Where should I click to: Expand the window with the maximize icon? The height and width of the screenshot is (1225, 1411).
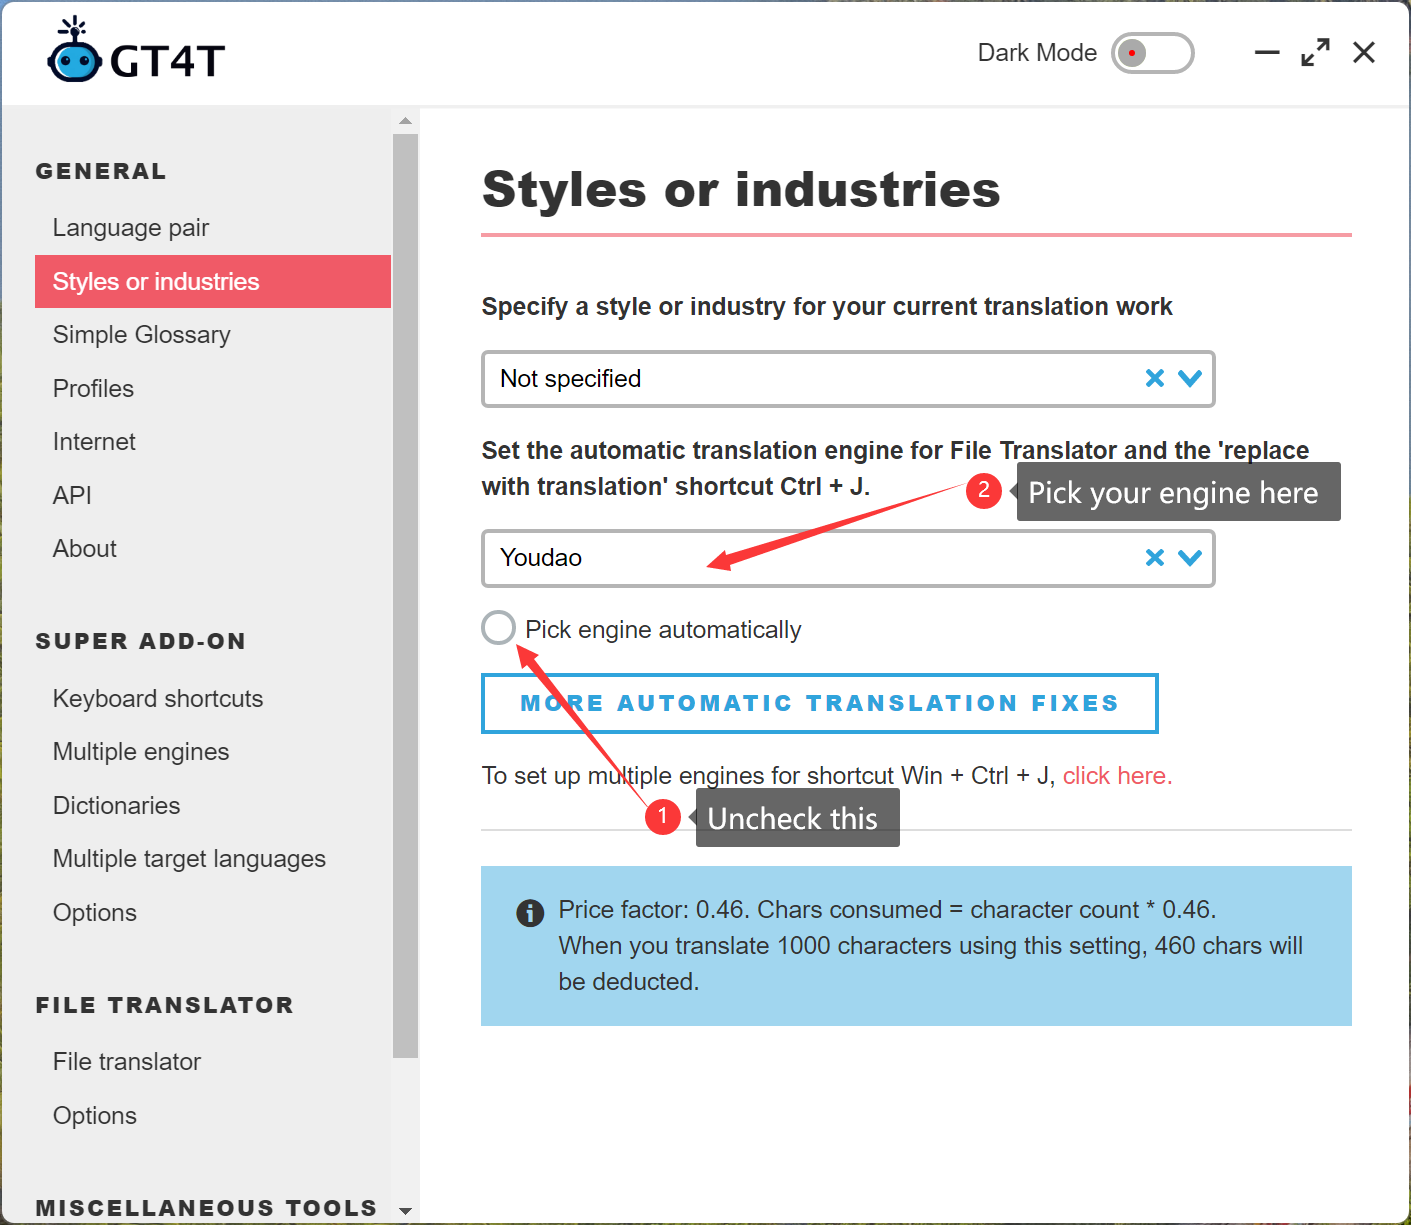1315,52
